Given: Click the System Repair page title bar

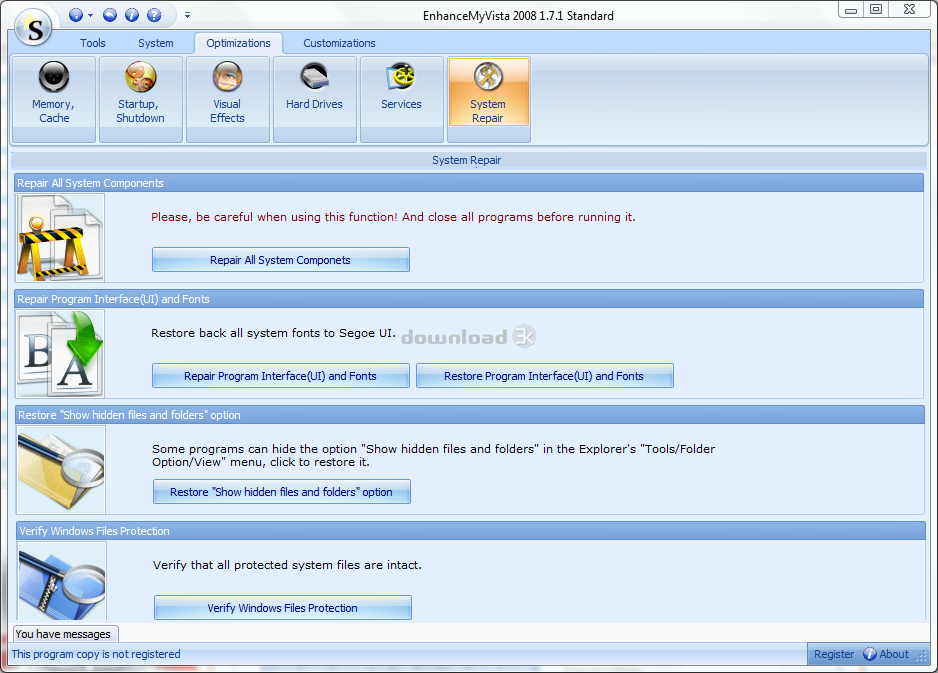Looking at the screenshot, I should (469, 160).
